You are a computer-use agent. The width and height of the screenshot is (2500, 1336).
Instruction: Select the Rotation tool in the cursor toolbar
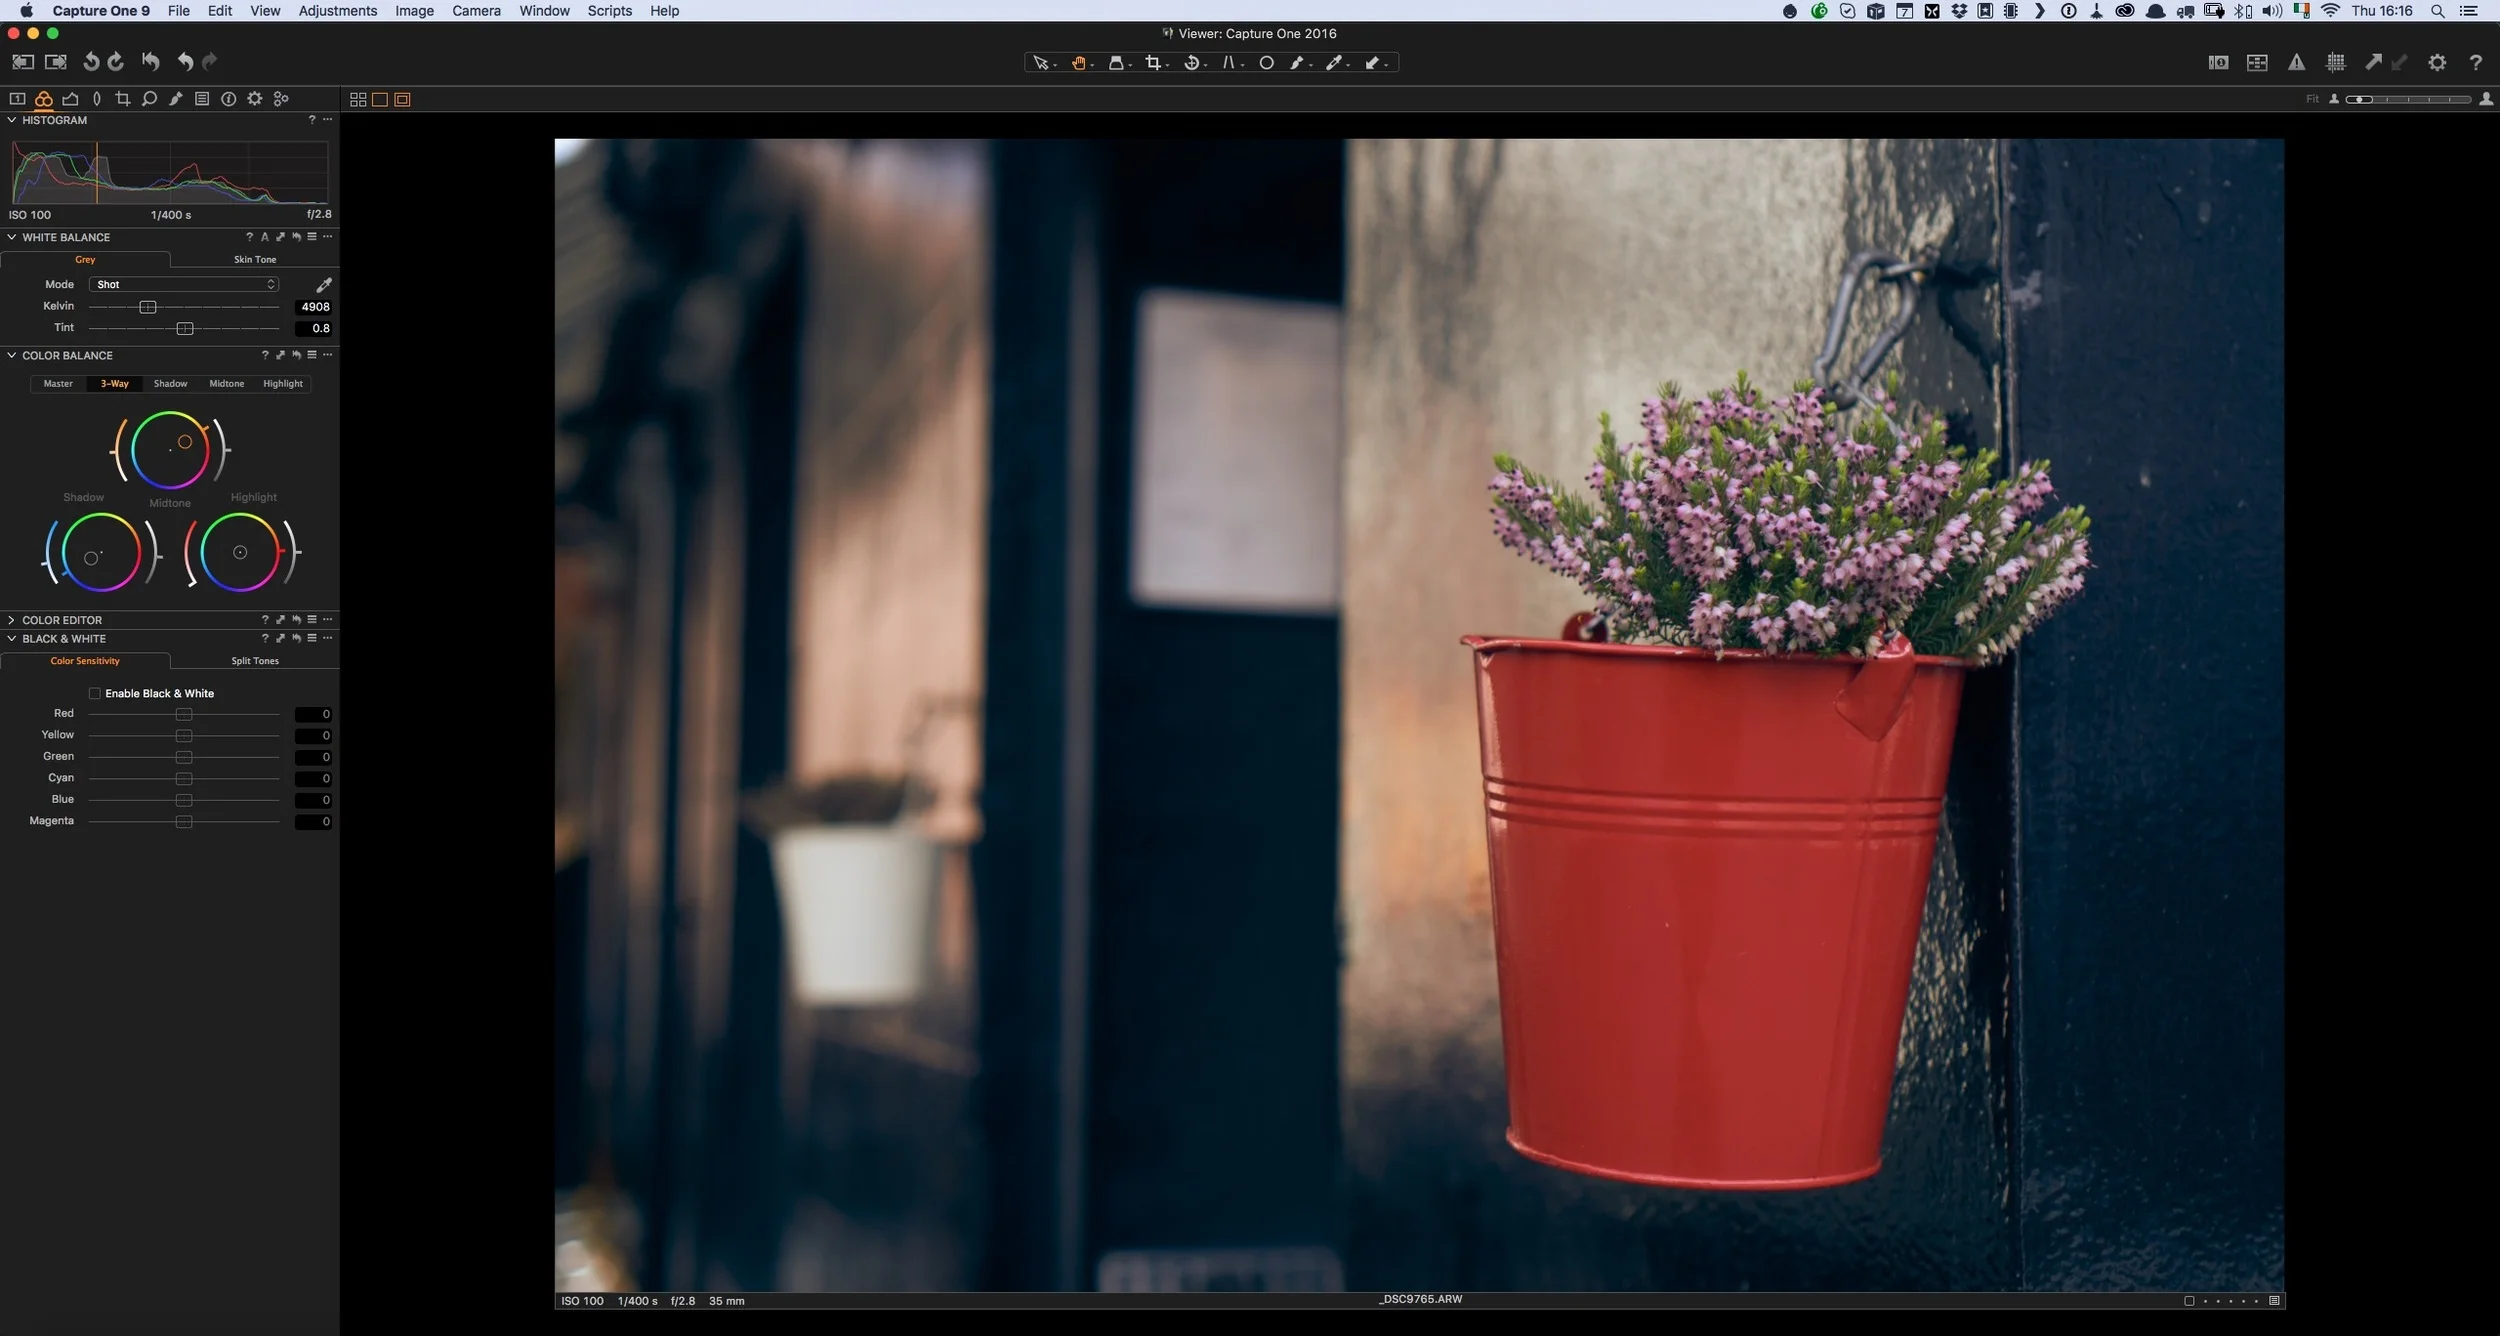pos(1194,62)
